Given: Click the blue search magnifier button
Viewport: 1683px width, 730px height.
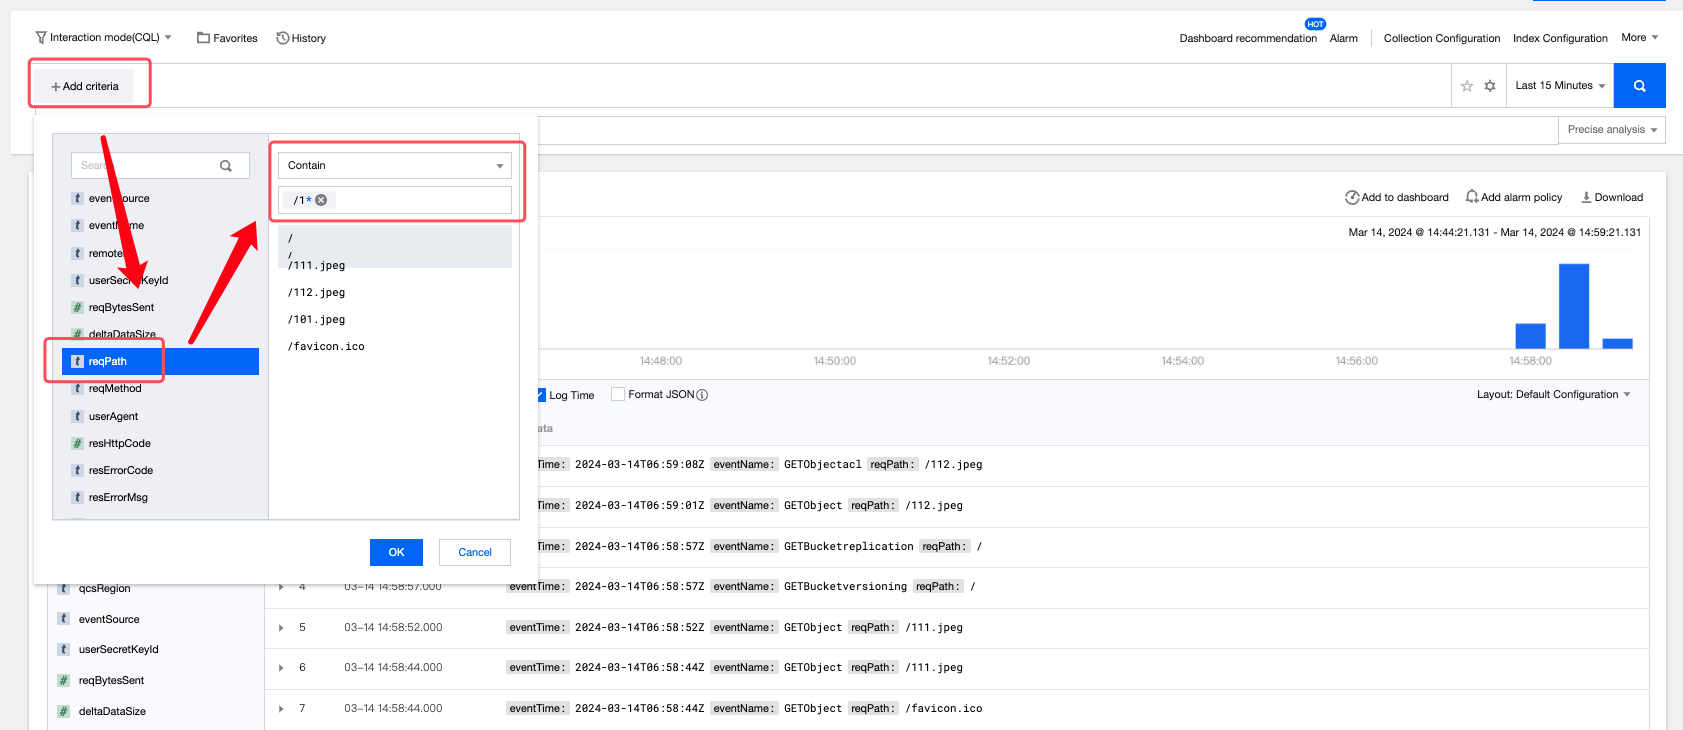Looking at the screenshot, I should point(1639,86).
